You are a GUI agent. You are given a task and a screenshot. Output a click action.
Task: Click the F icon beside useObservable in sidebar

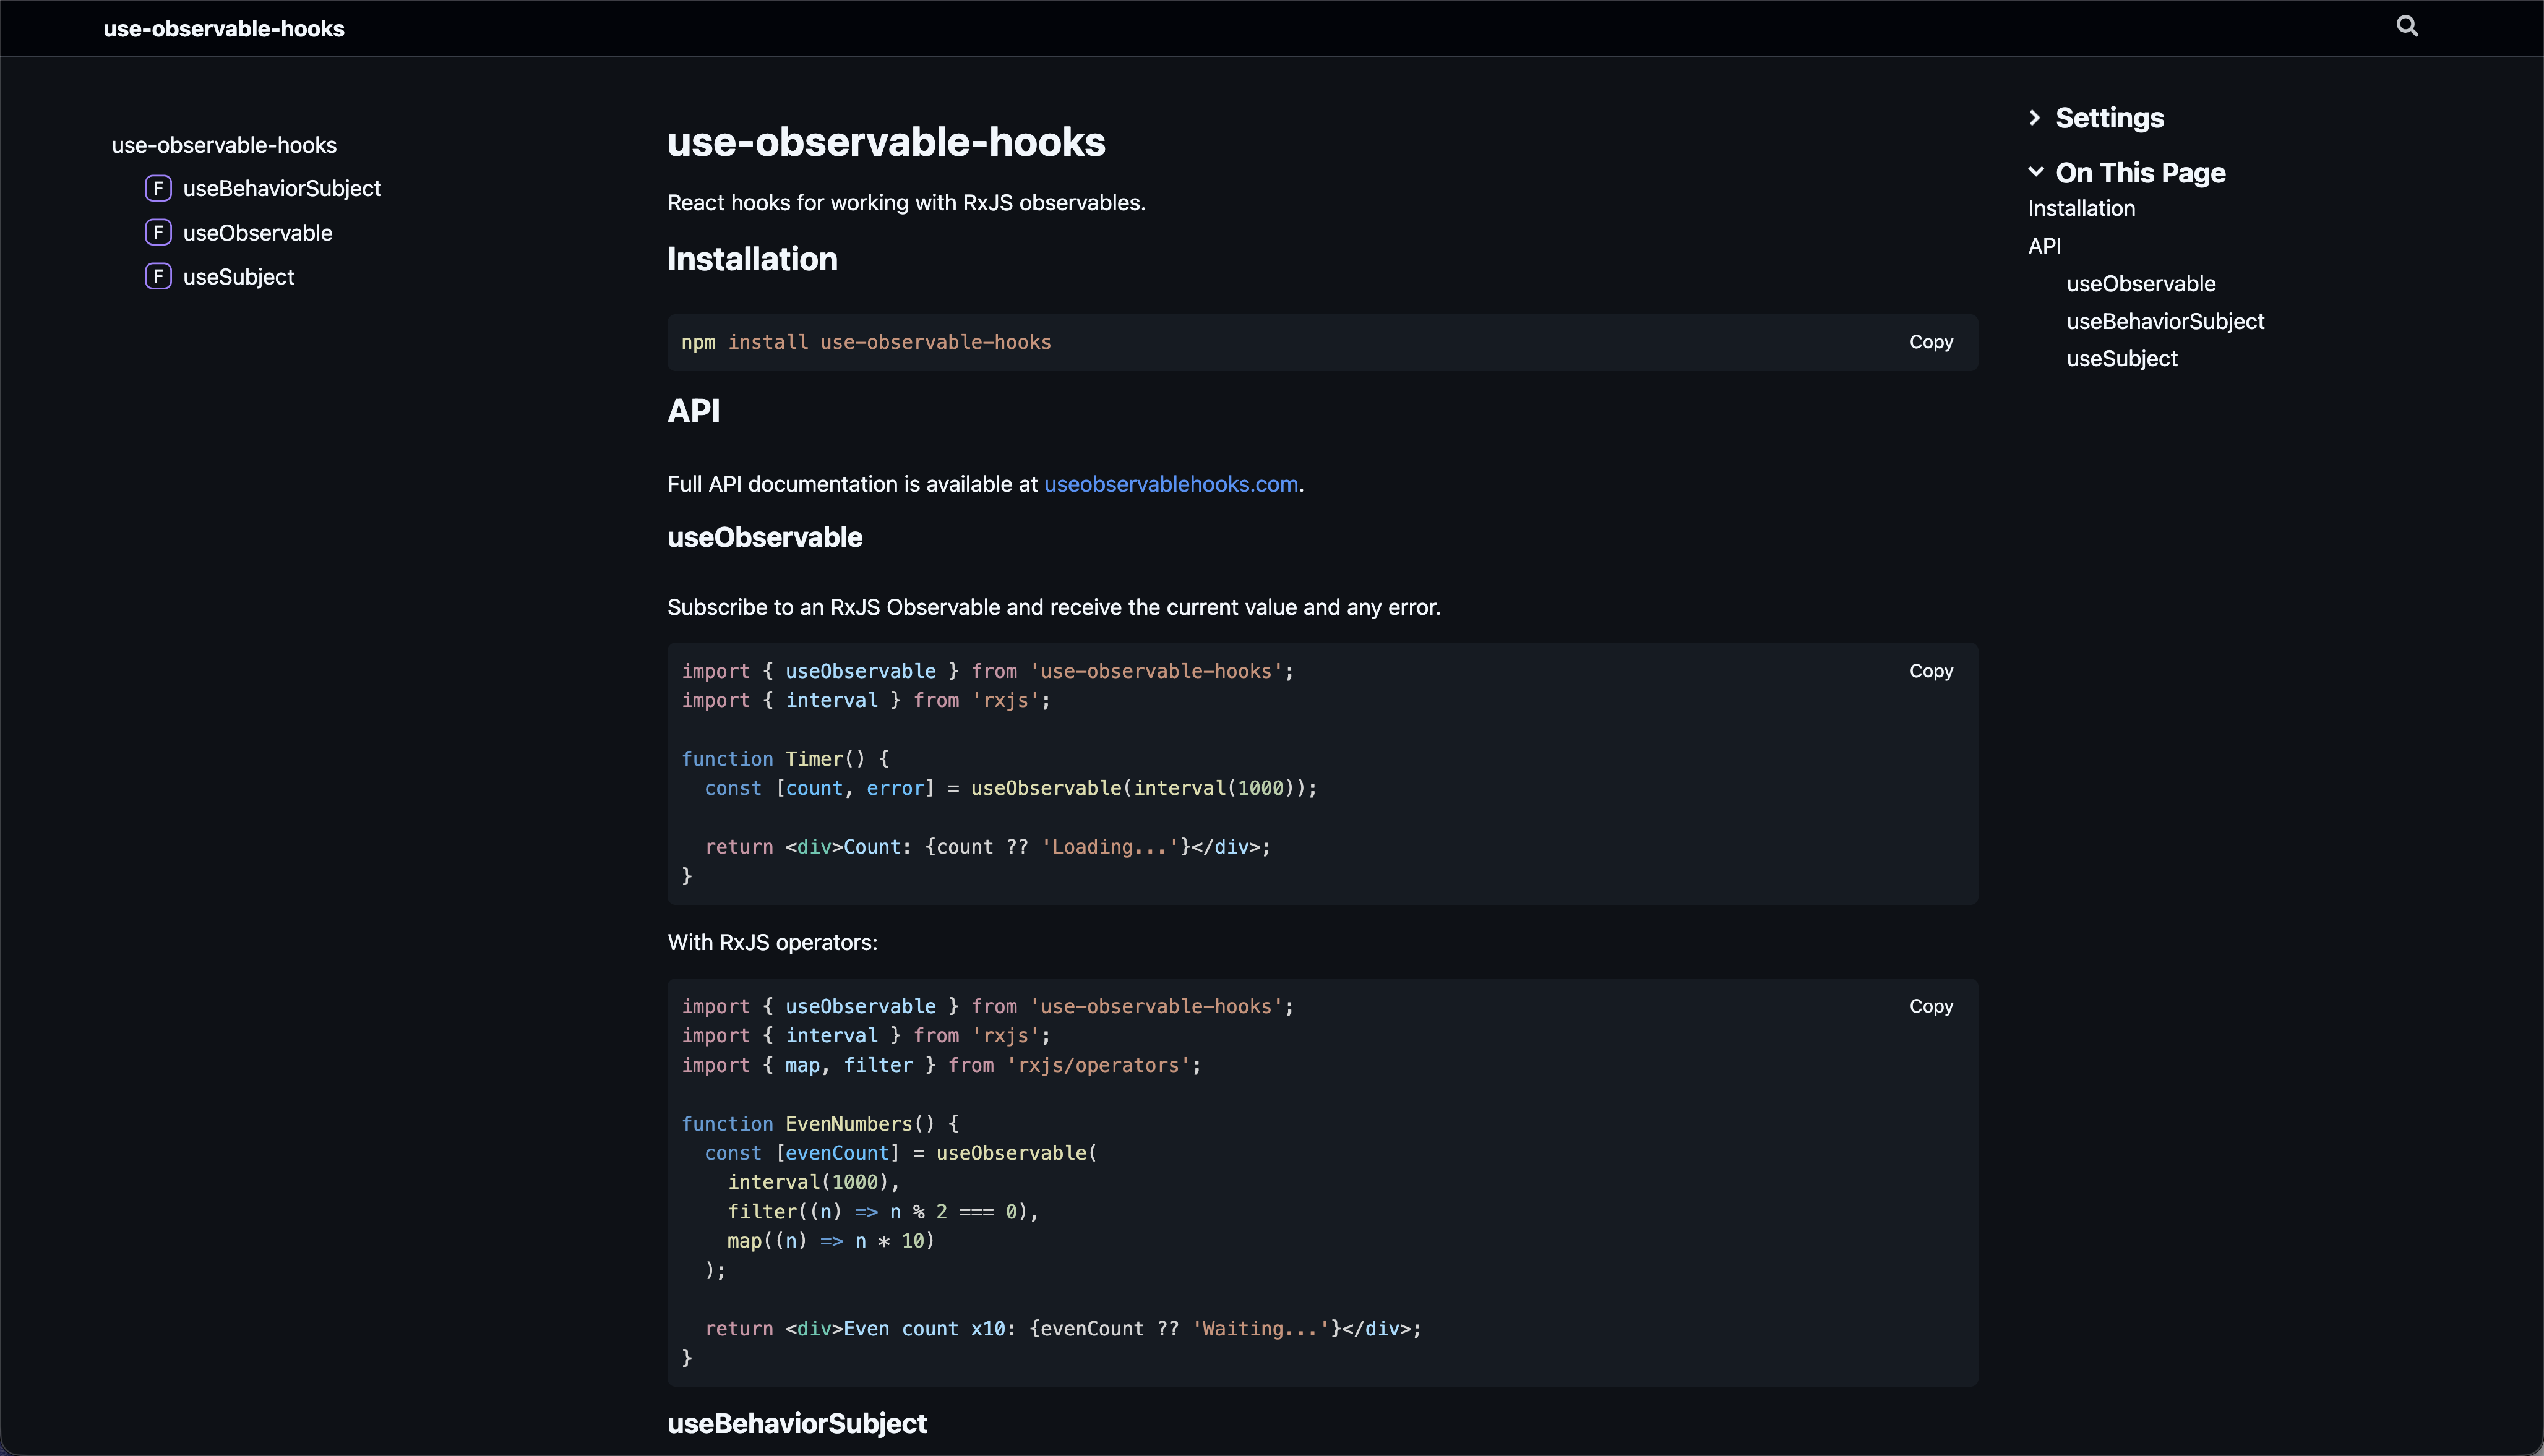pyautogui.click(x=158, y=232)
